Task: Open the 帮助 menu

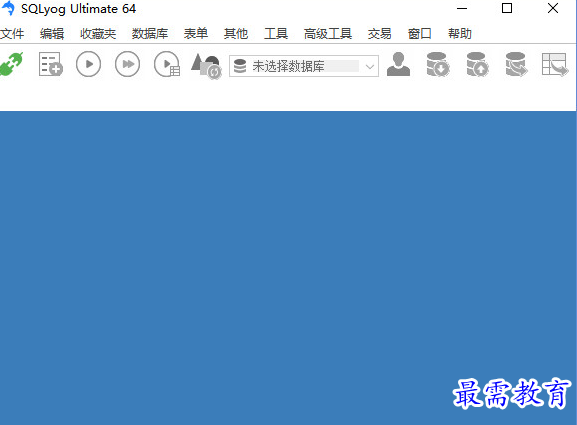Action: 460,34
